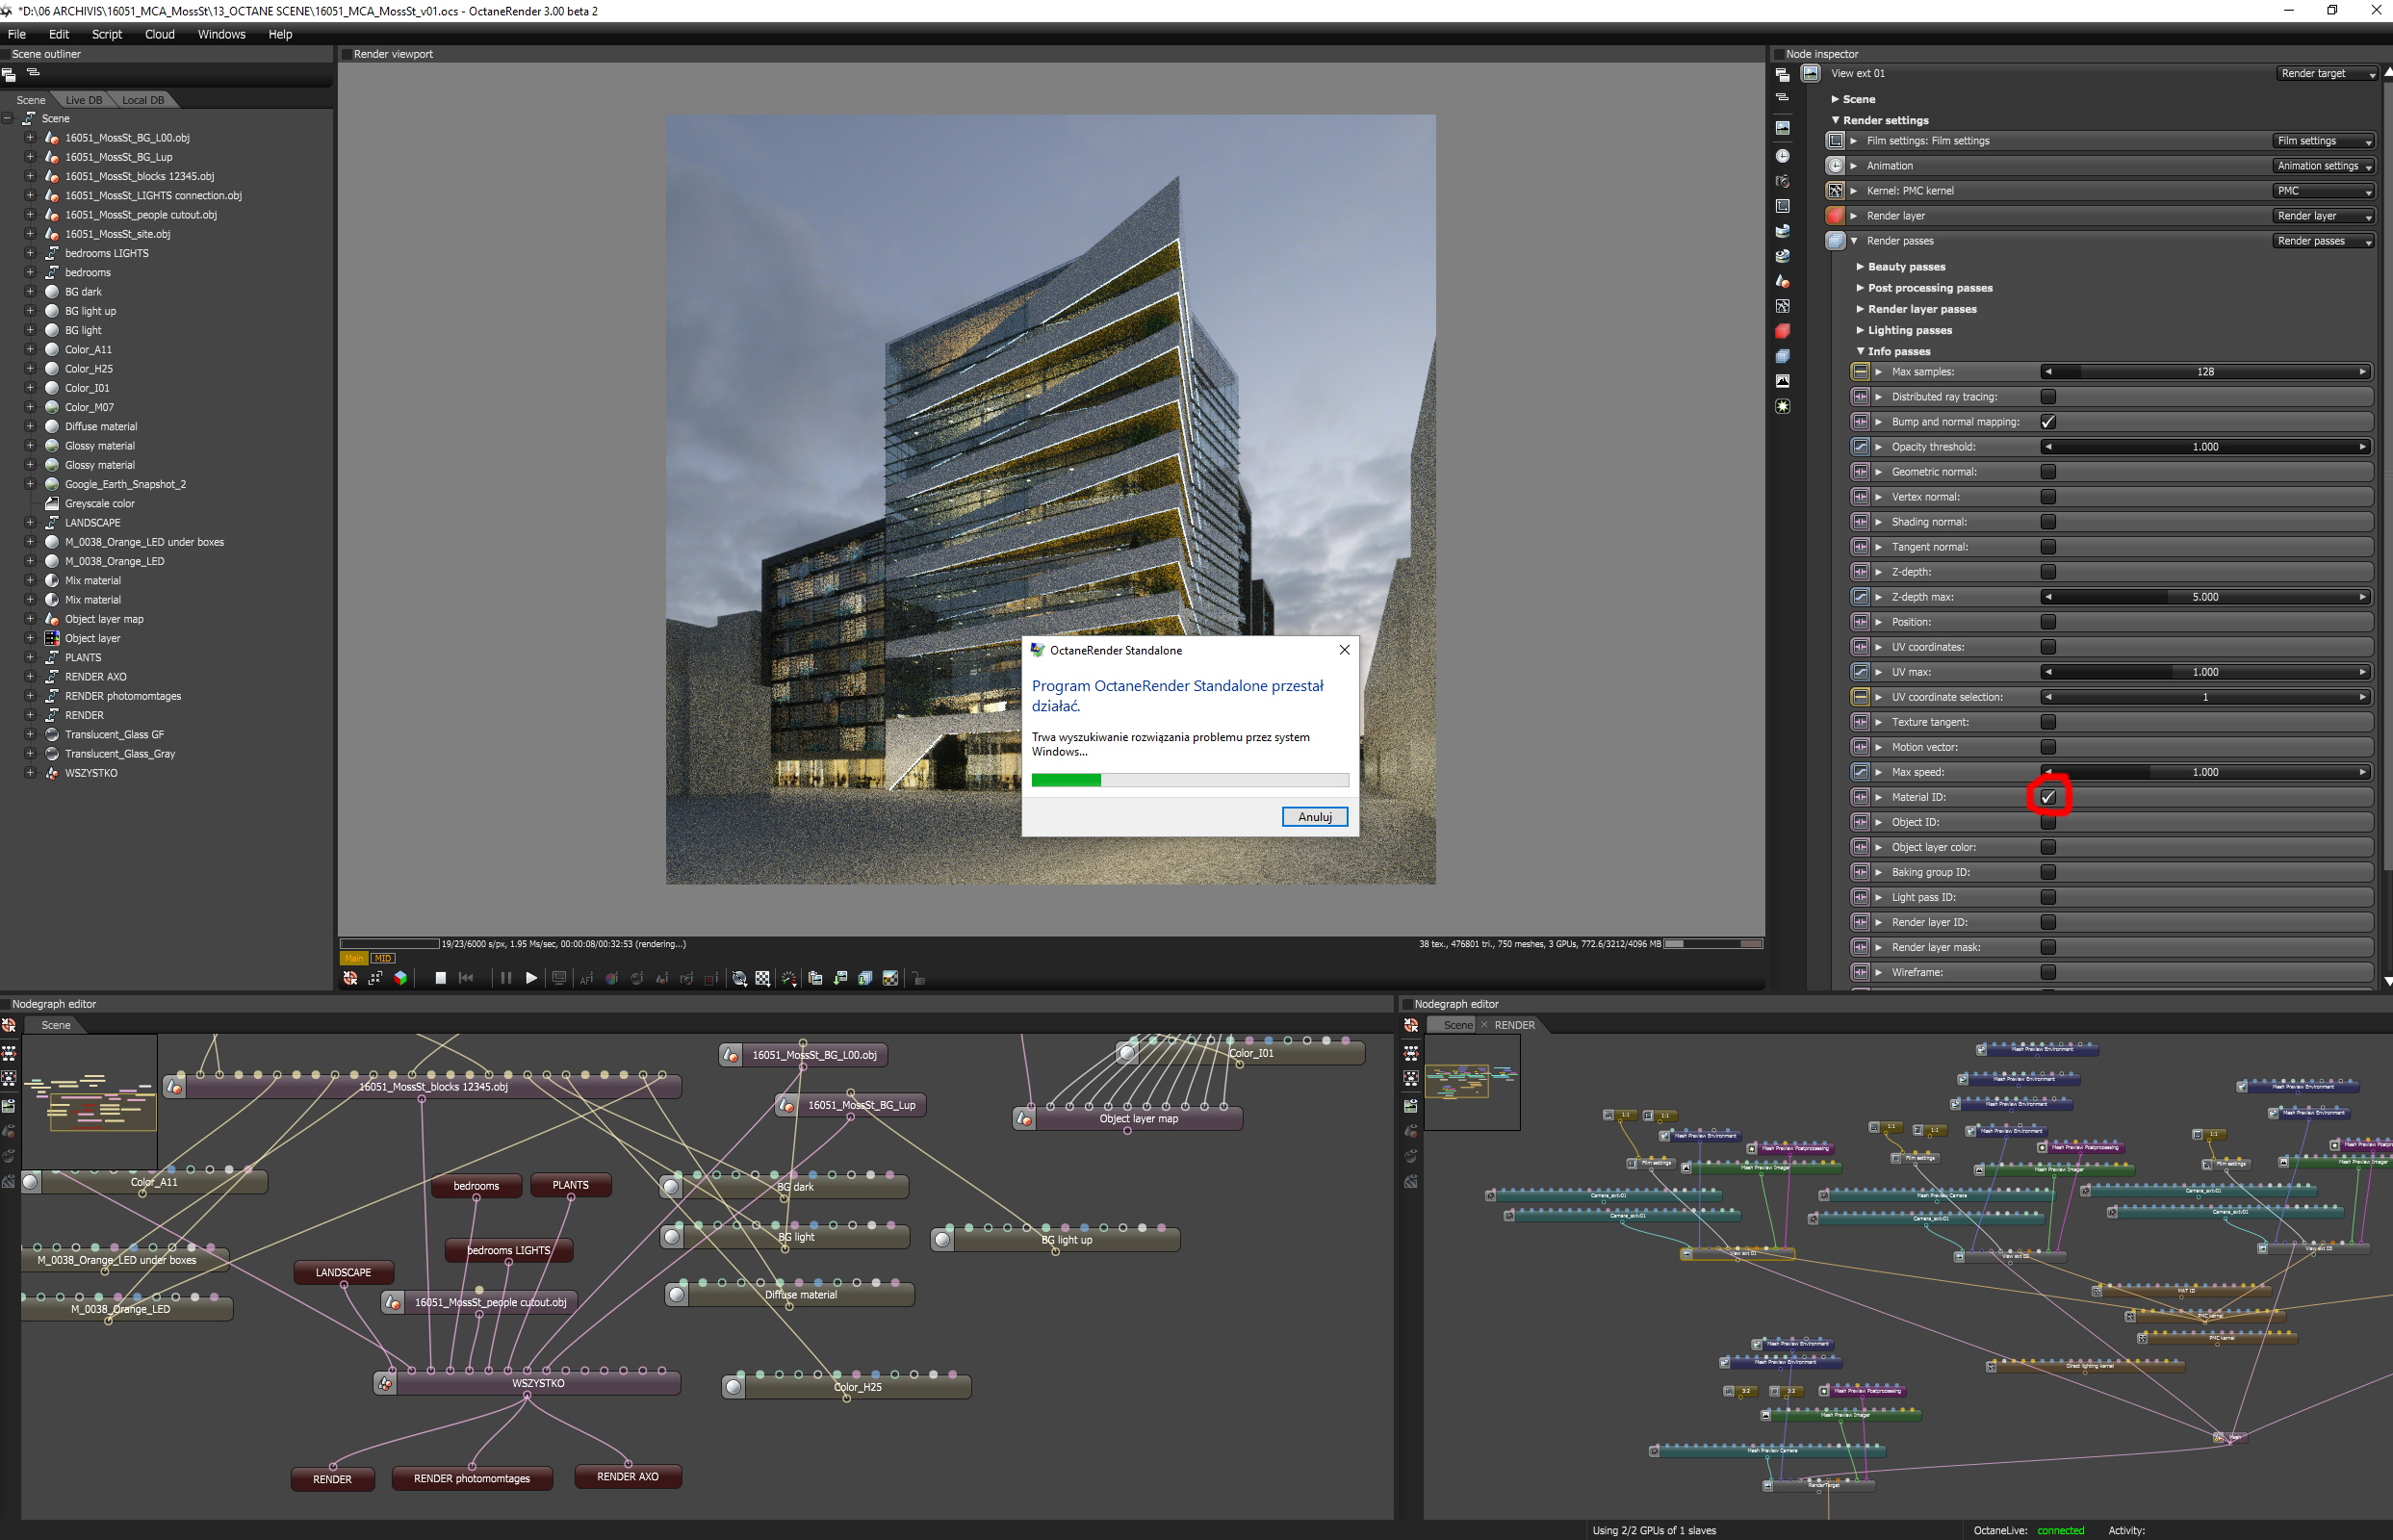Switch to the Live DB tab
Viewport: 2393px width, 1540px height.
[83, 100]
